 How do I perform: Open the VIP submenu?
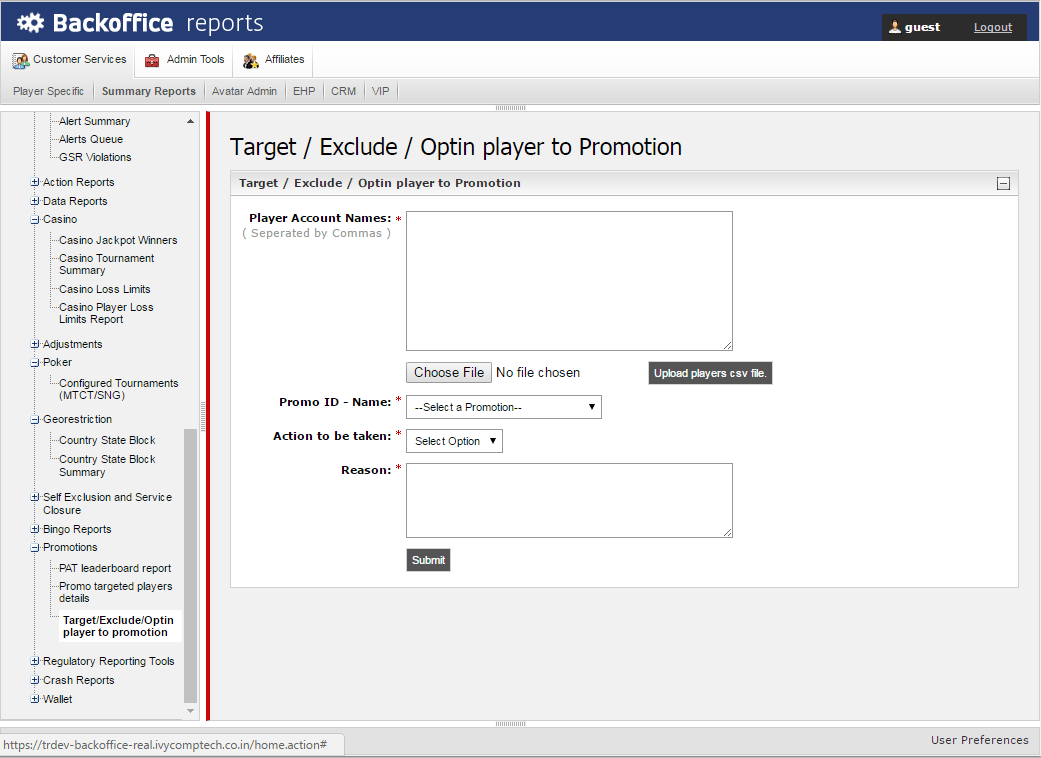point(380,91)
